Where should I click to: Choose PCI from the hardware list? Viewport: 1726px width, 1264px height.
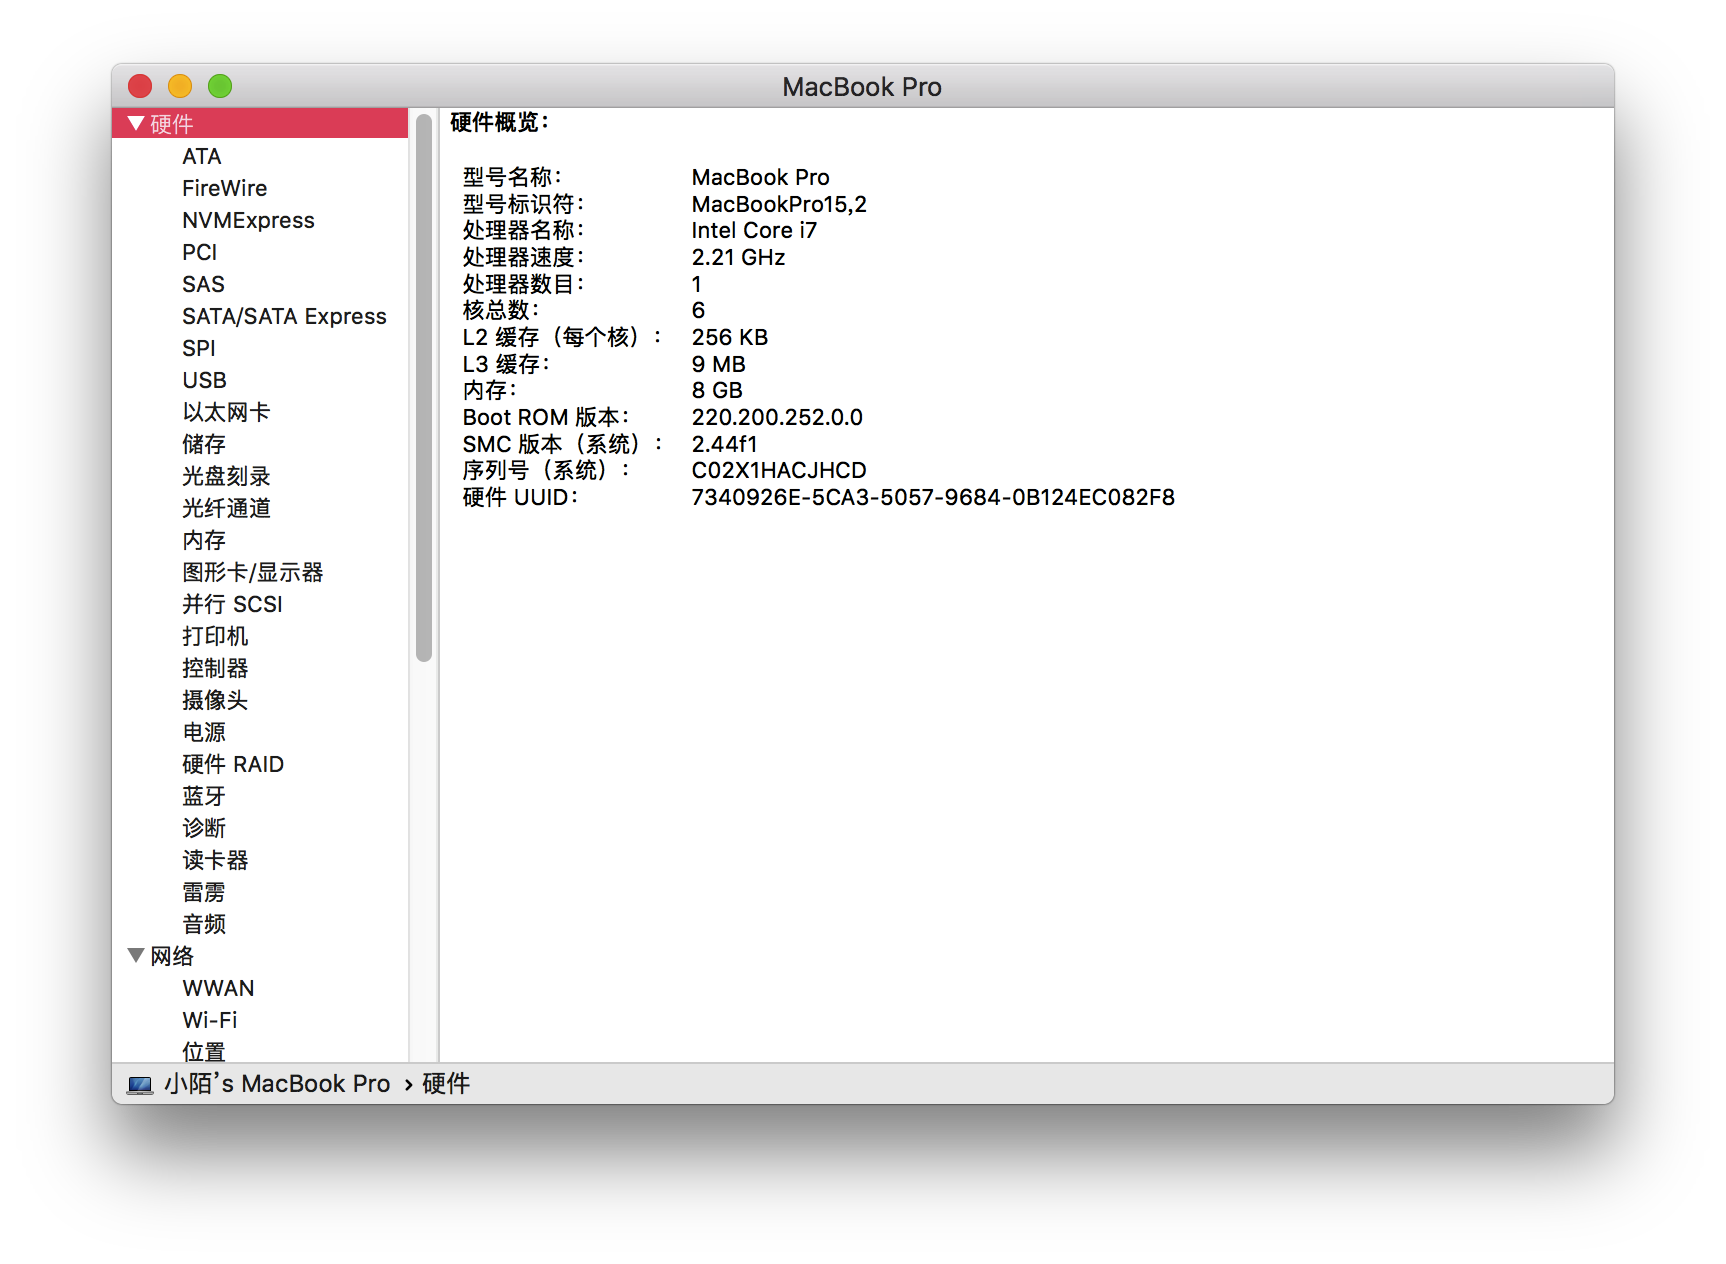200,252
